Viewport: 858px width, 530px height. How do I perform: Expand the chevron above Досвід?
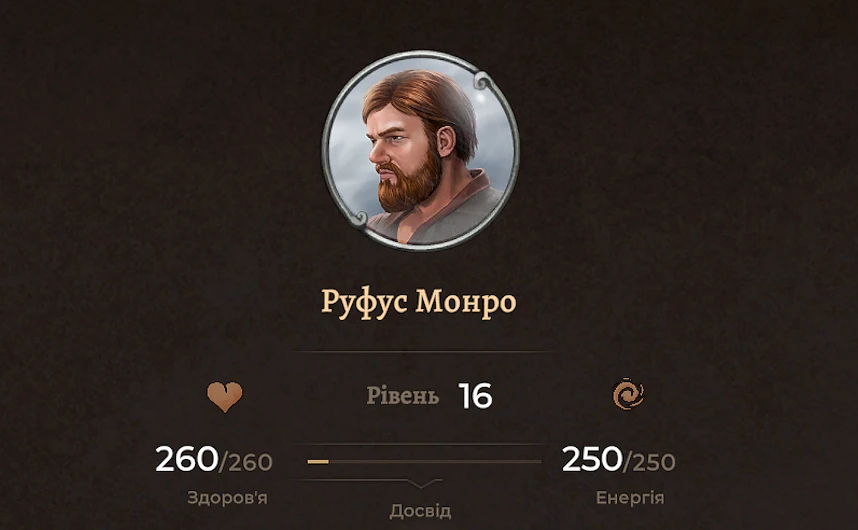[422, 482]
